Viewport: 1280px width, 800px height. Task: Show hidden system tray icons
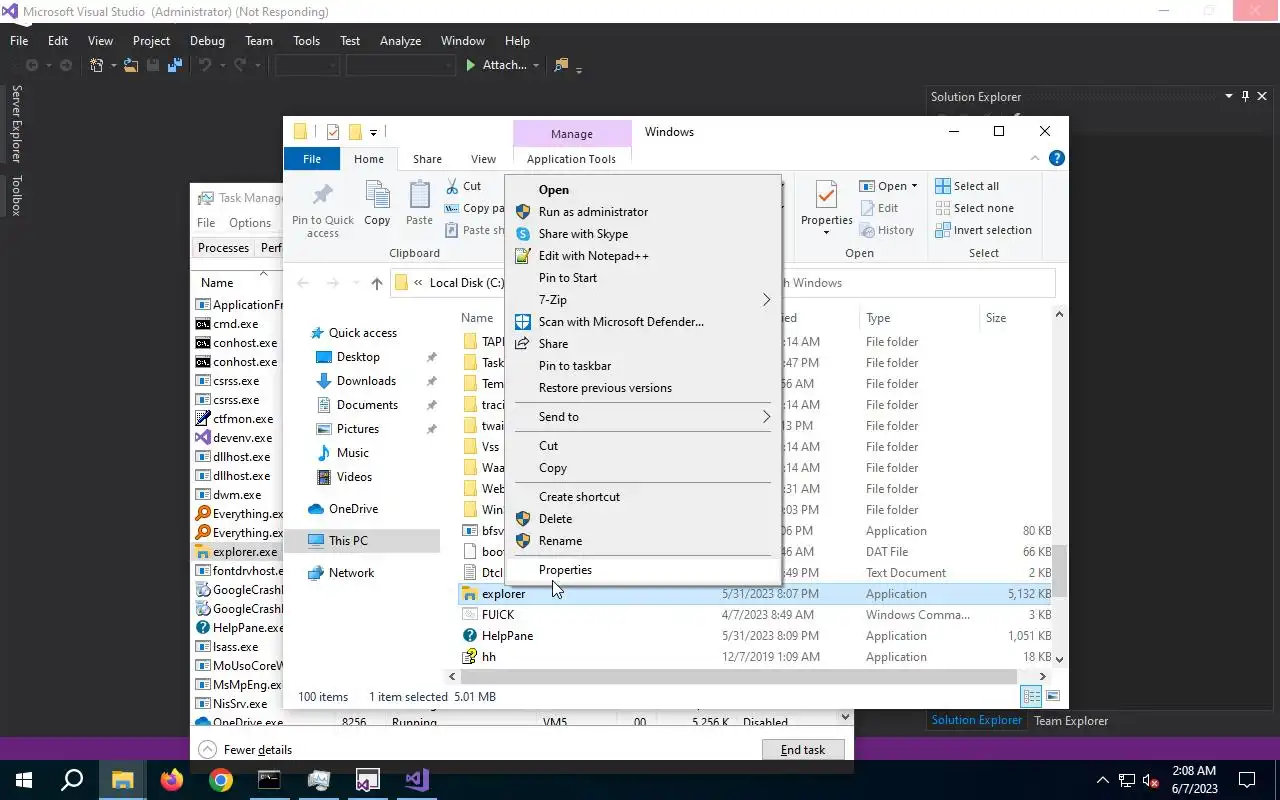[x=1103, y=780]
